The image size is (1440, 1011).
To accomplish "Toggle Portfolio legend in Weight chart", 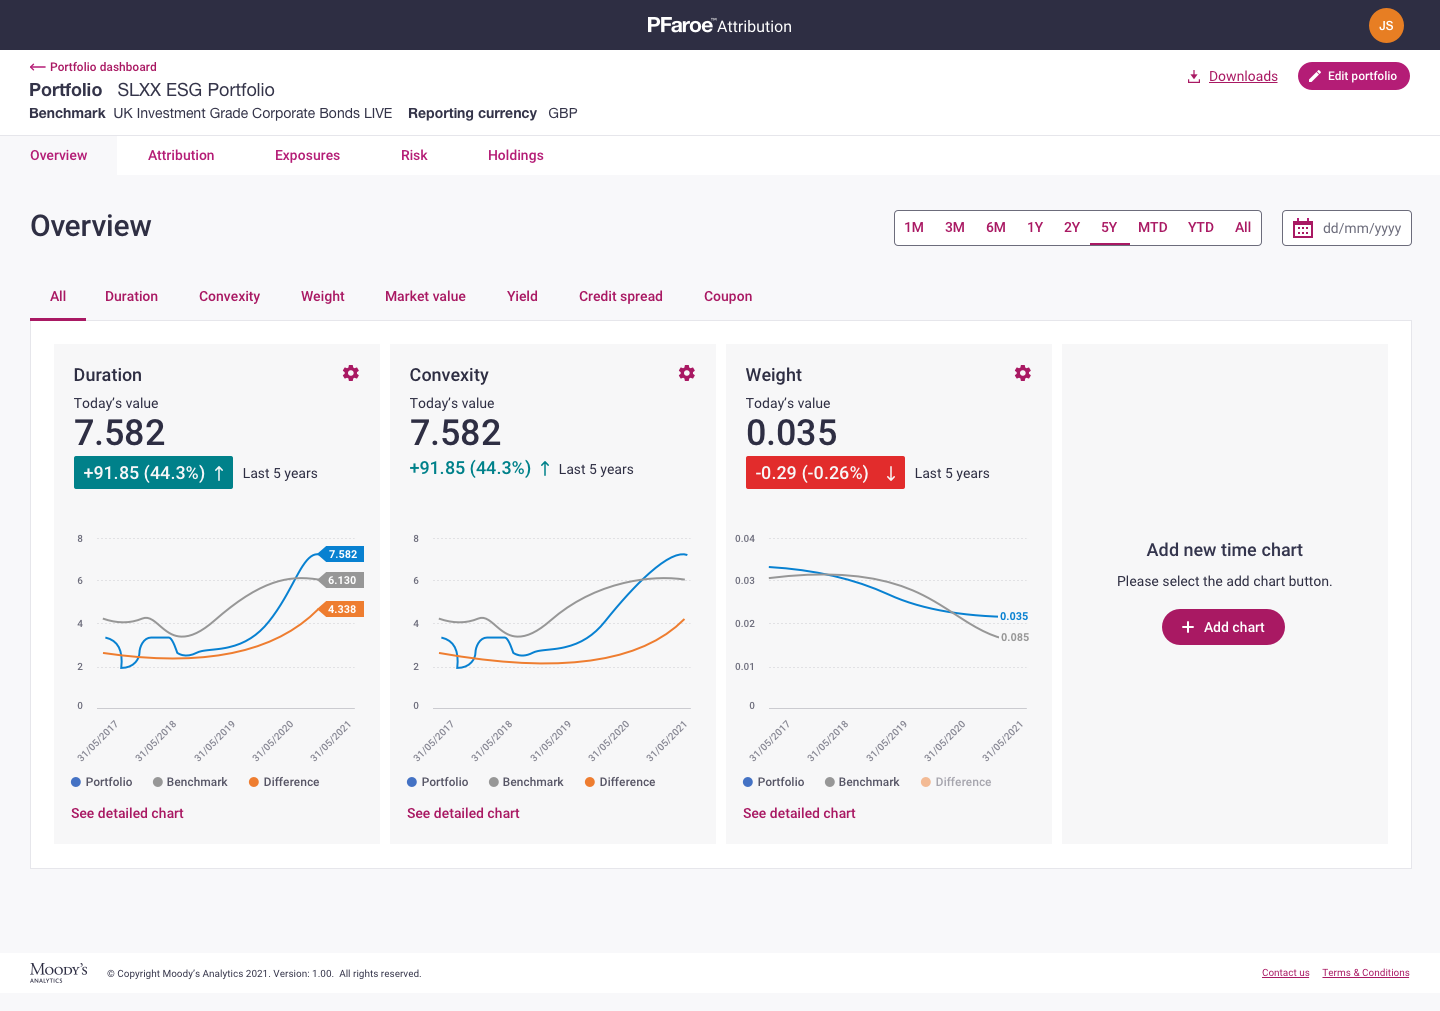I will tap(774, 782).
